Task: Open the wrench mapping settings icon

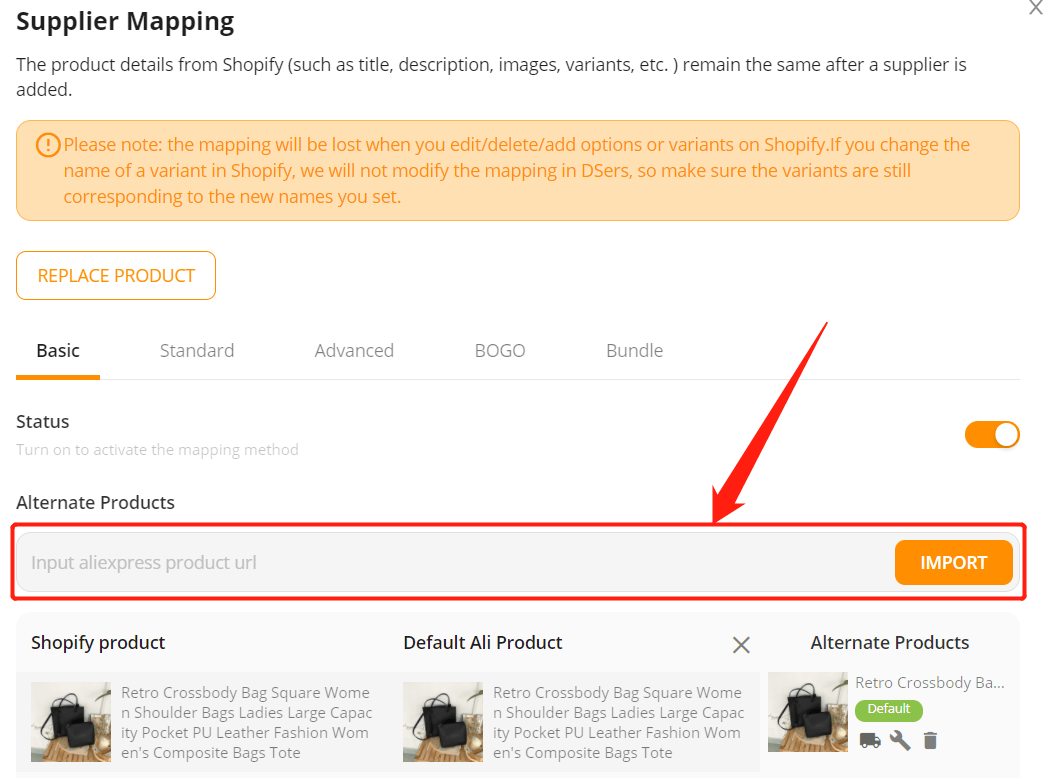Action: coord(900,741)
